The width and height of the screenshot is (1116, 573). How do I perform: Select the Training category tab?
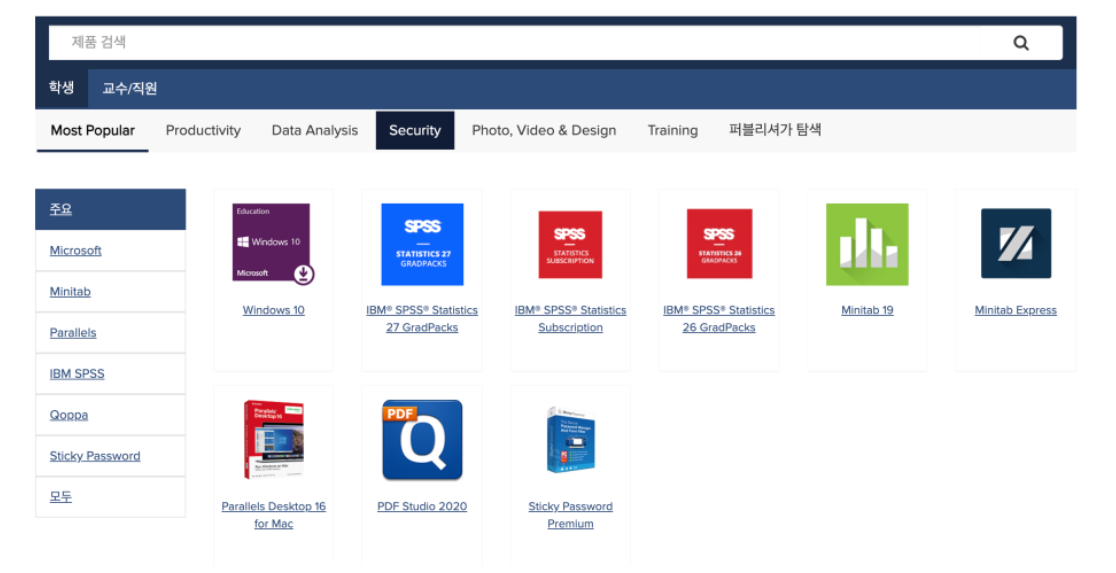point(673,130)
